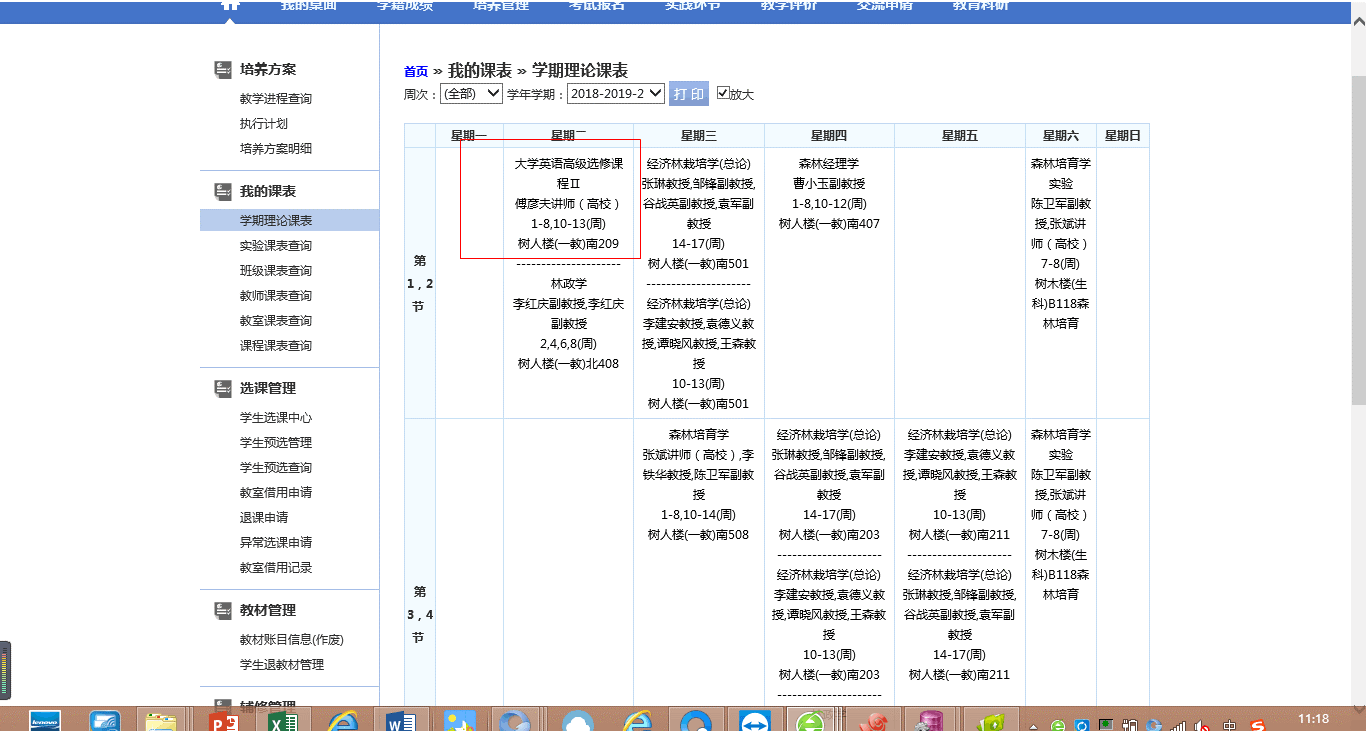Screen dimensions: 1366x731
Task: Open TeamViewer from the taskbar
Action: (x=753, y=720)
